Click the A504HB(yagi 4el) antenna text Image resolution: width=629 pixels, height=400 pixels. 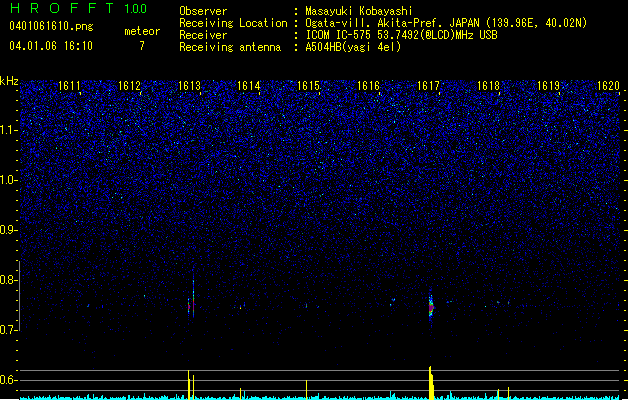click(x=353, y=47)
